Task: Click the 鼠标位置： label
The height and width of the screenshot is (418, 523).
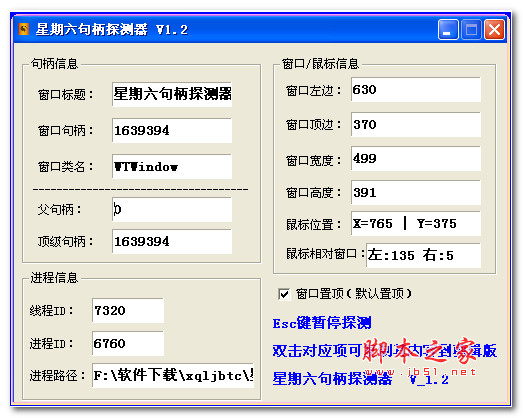Action: pos(314,225)
